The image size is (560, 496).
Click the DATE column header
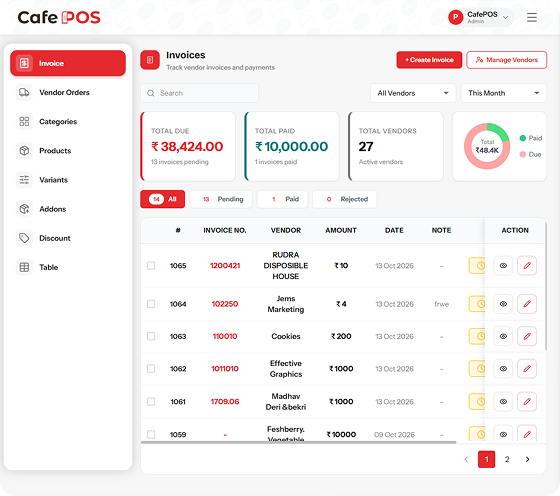point(394,231)
